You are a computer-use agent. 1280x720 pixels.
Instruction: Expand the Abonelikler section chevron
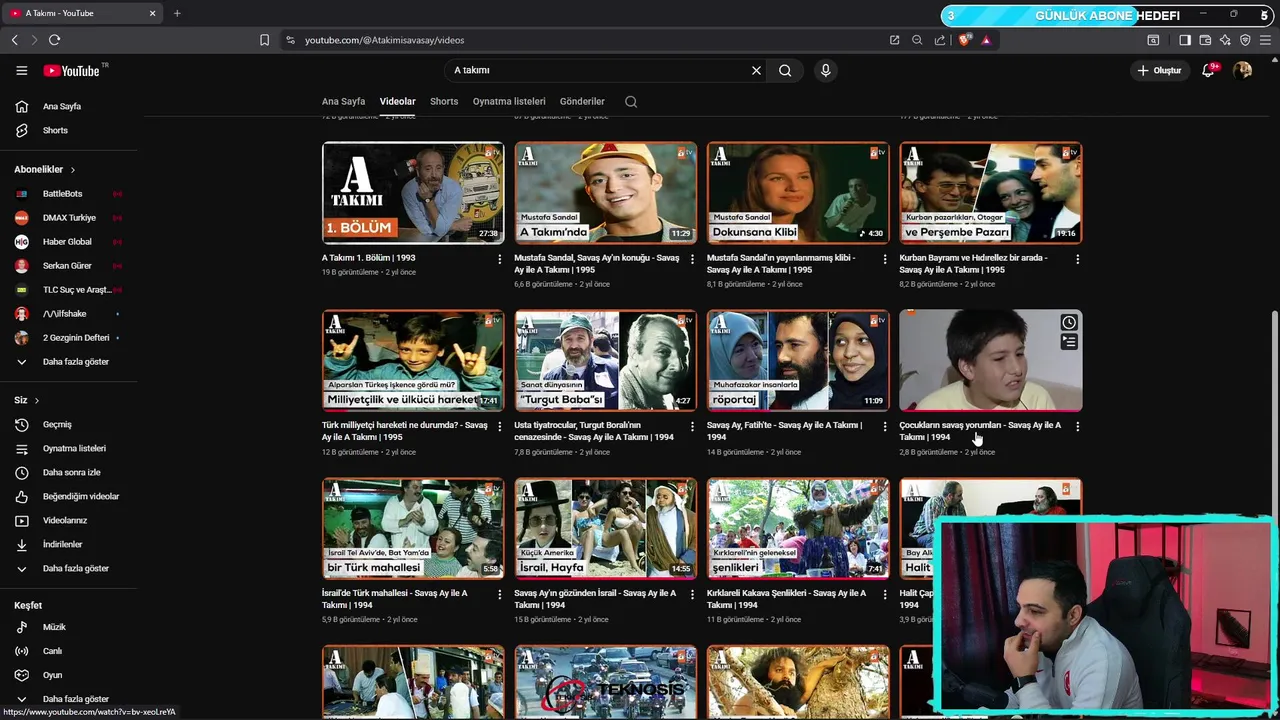pyautogui.click(x=72, y=170)
